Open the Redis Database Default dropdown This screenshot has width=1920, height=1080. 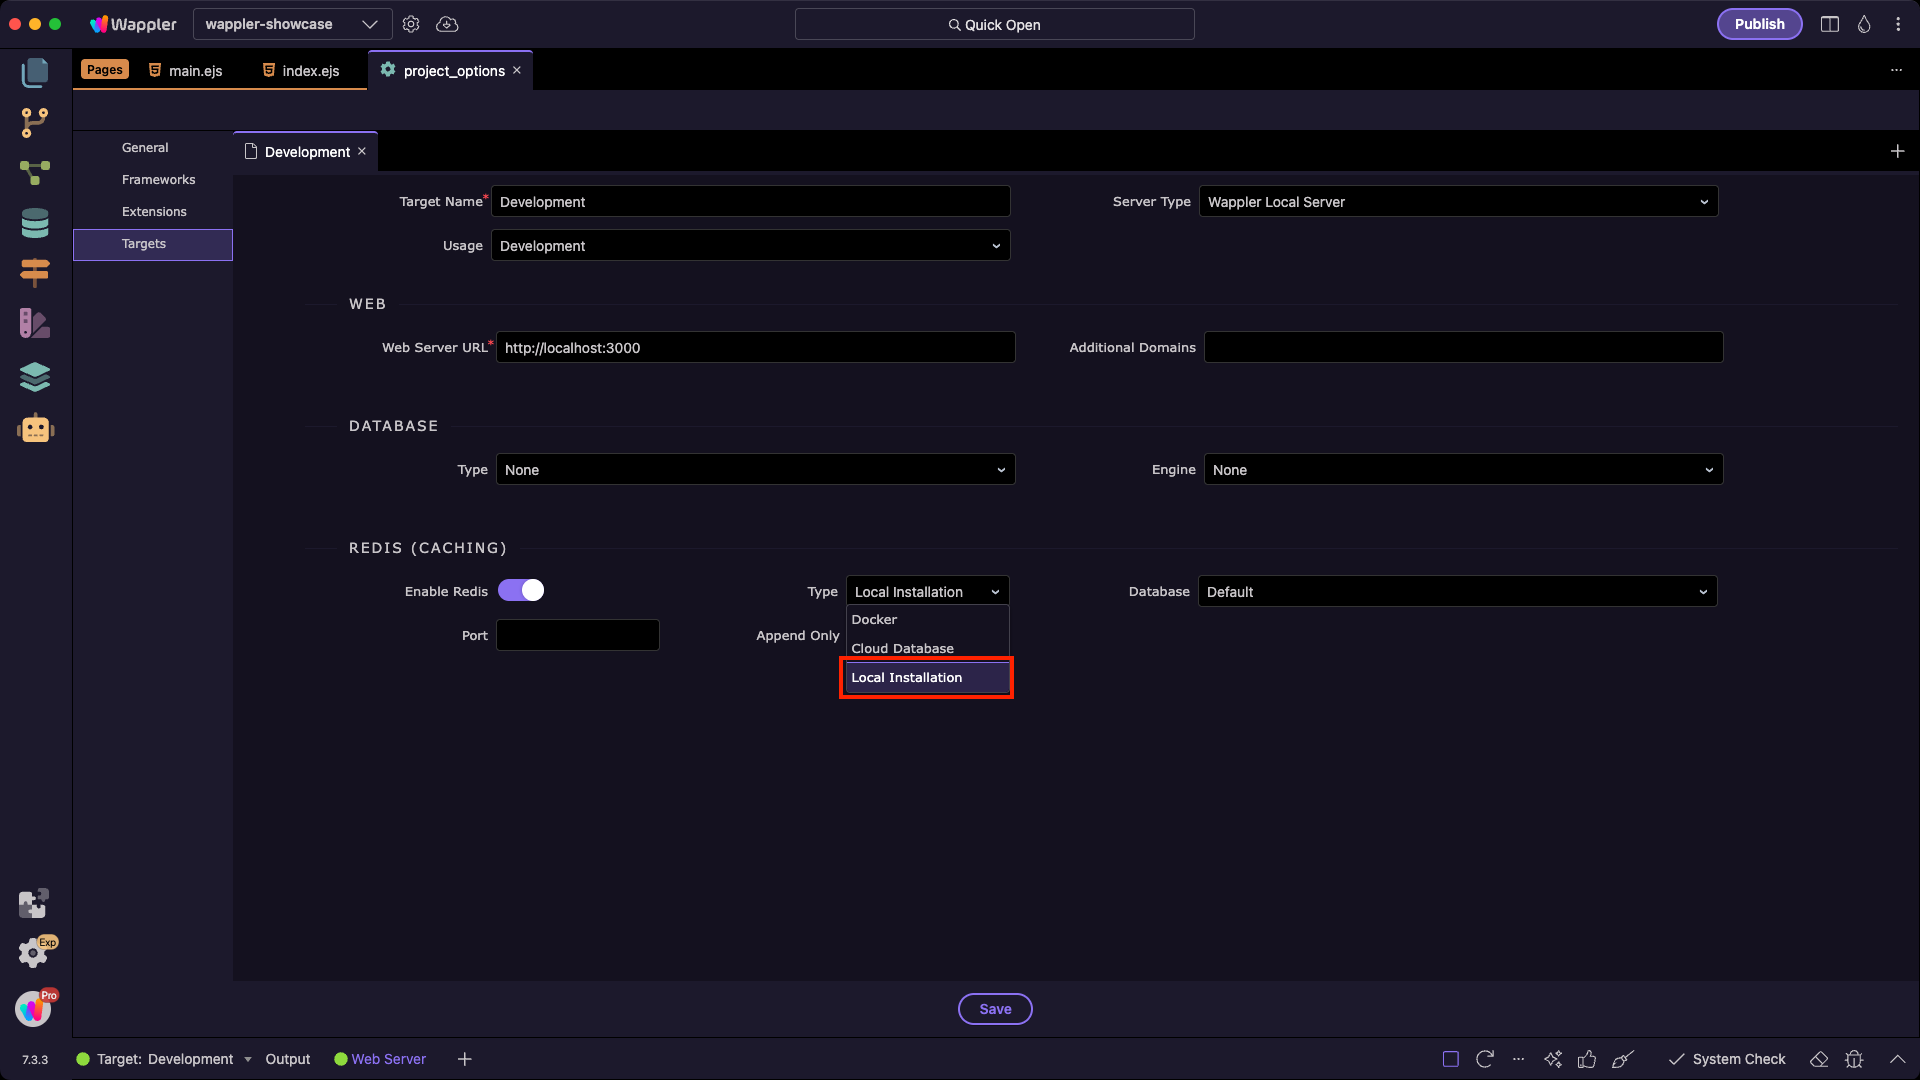pyautogui.click(x=1457, y=592)
